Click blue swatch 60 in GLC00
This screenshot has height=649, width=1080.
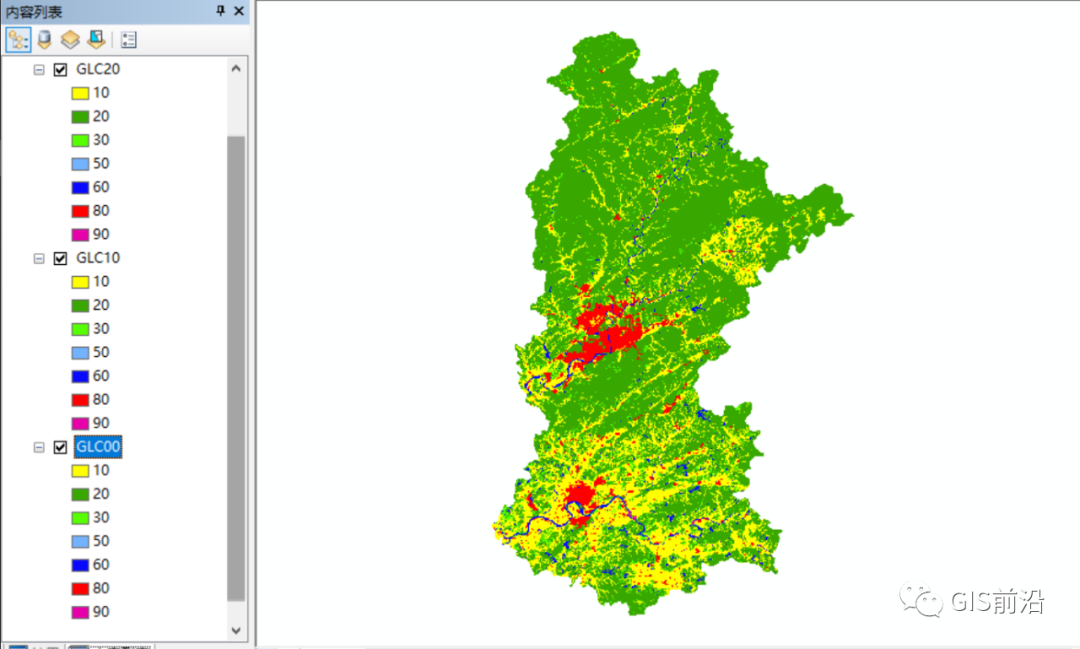tap(81, 565)
